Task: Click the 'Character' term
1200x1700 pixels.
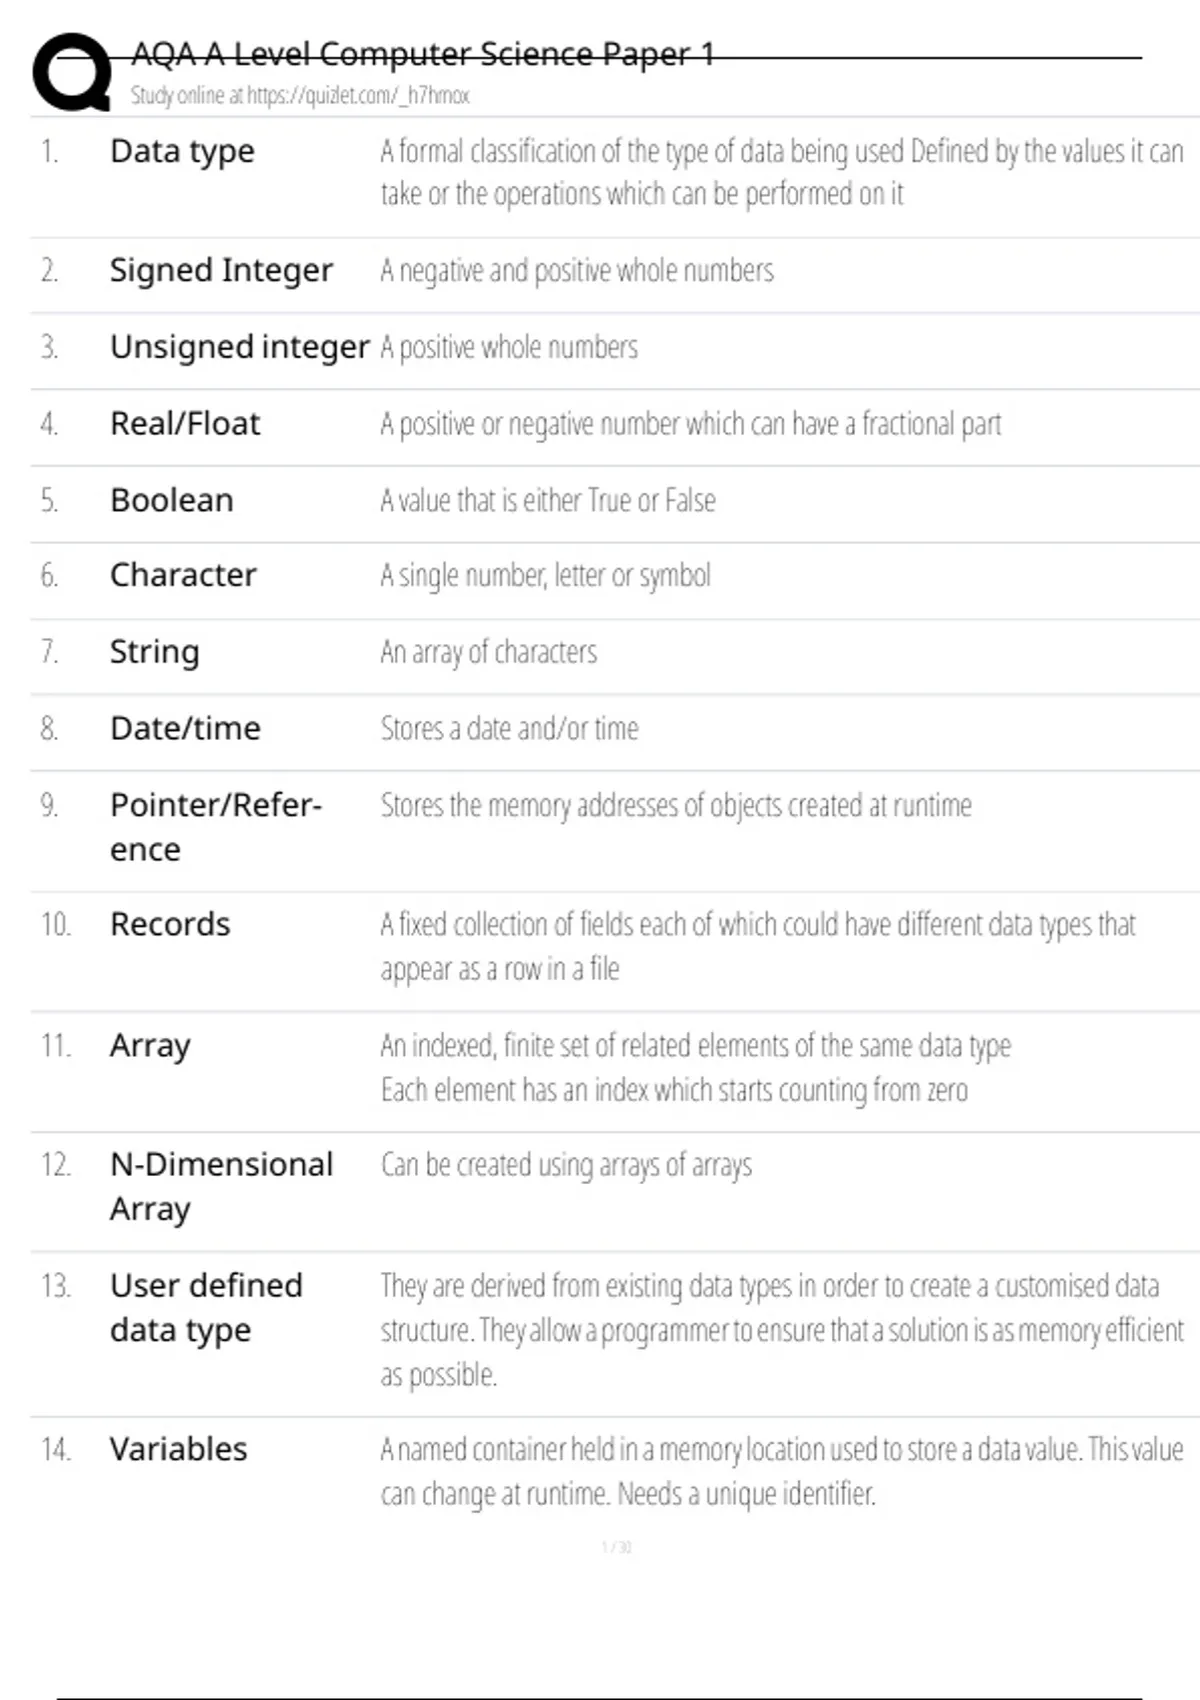Action: point(183,575)
